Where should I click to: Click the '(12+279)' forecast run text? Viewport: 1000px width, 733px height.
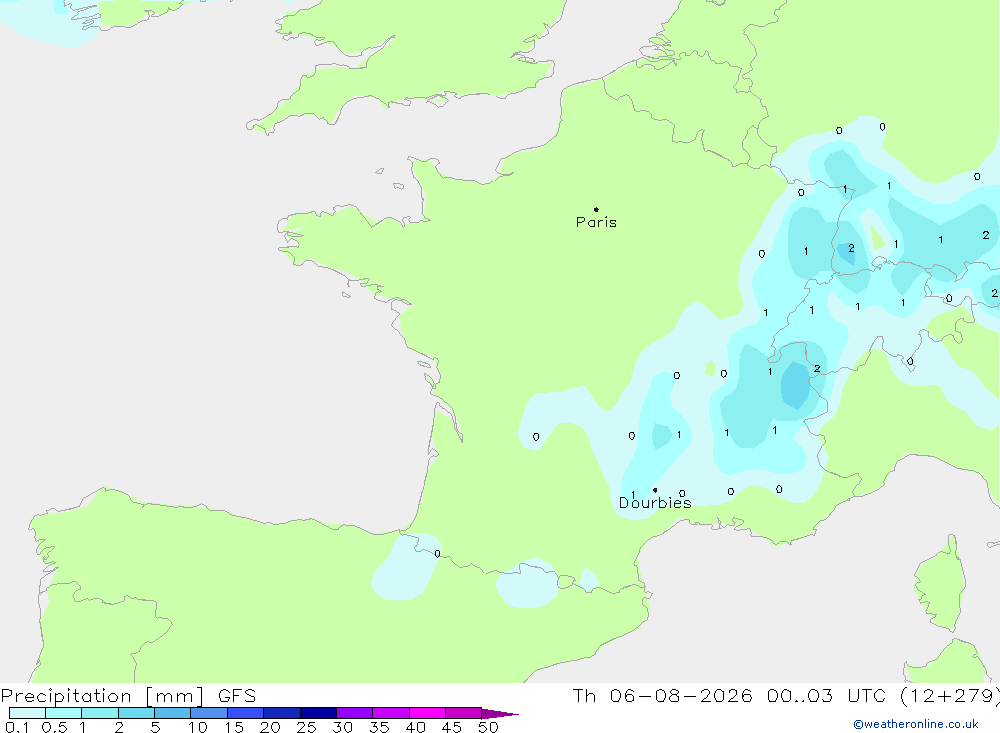pos(950,695)
